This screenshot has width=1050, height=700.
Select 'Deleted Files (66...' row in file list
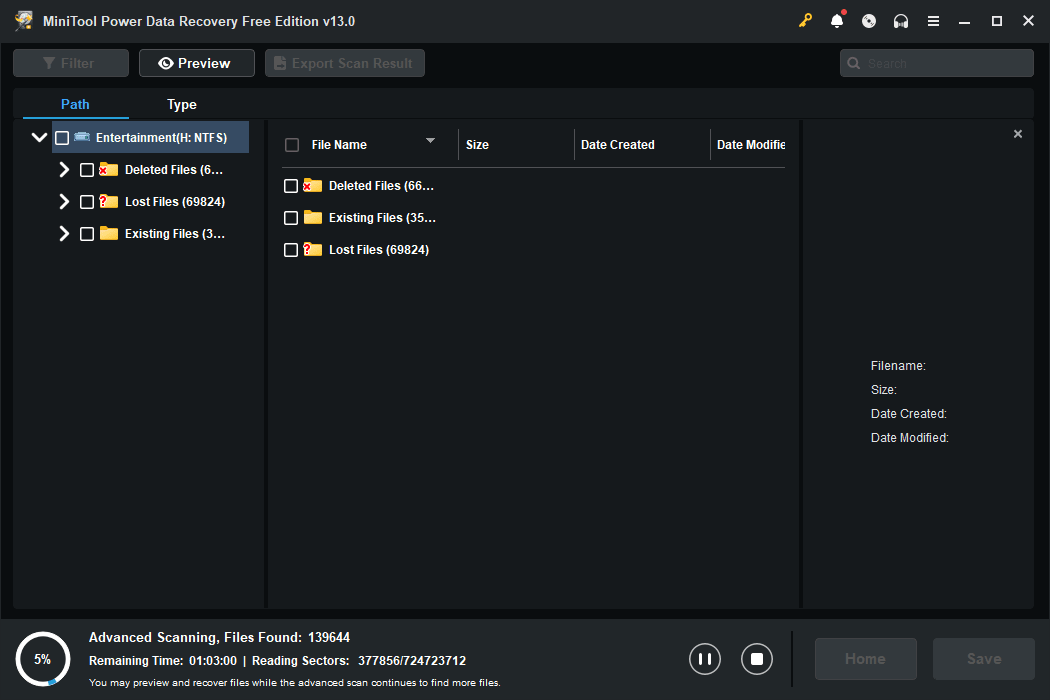tap(381, 186)
